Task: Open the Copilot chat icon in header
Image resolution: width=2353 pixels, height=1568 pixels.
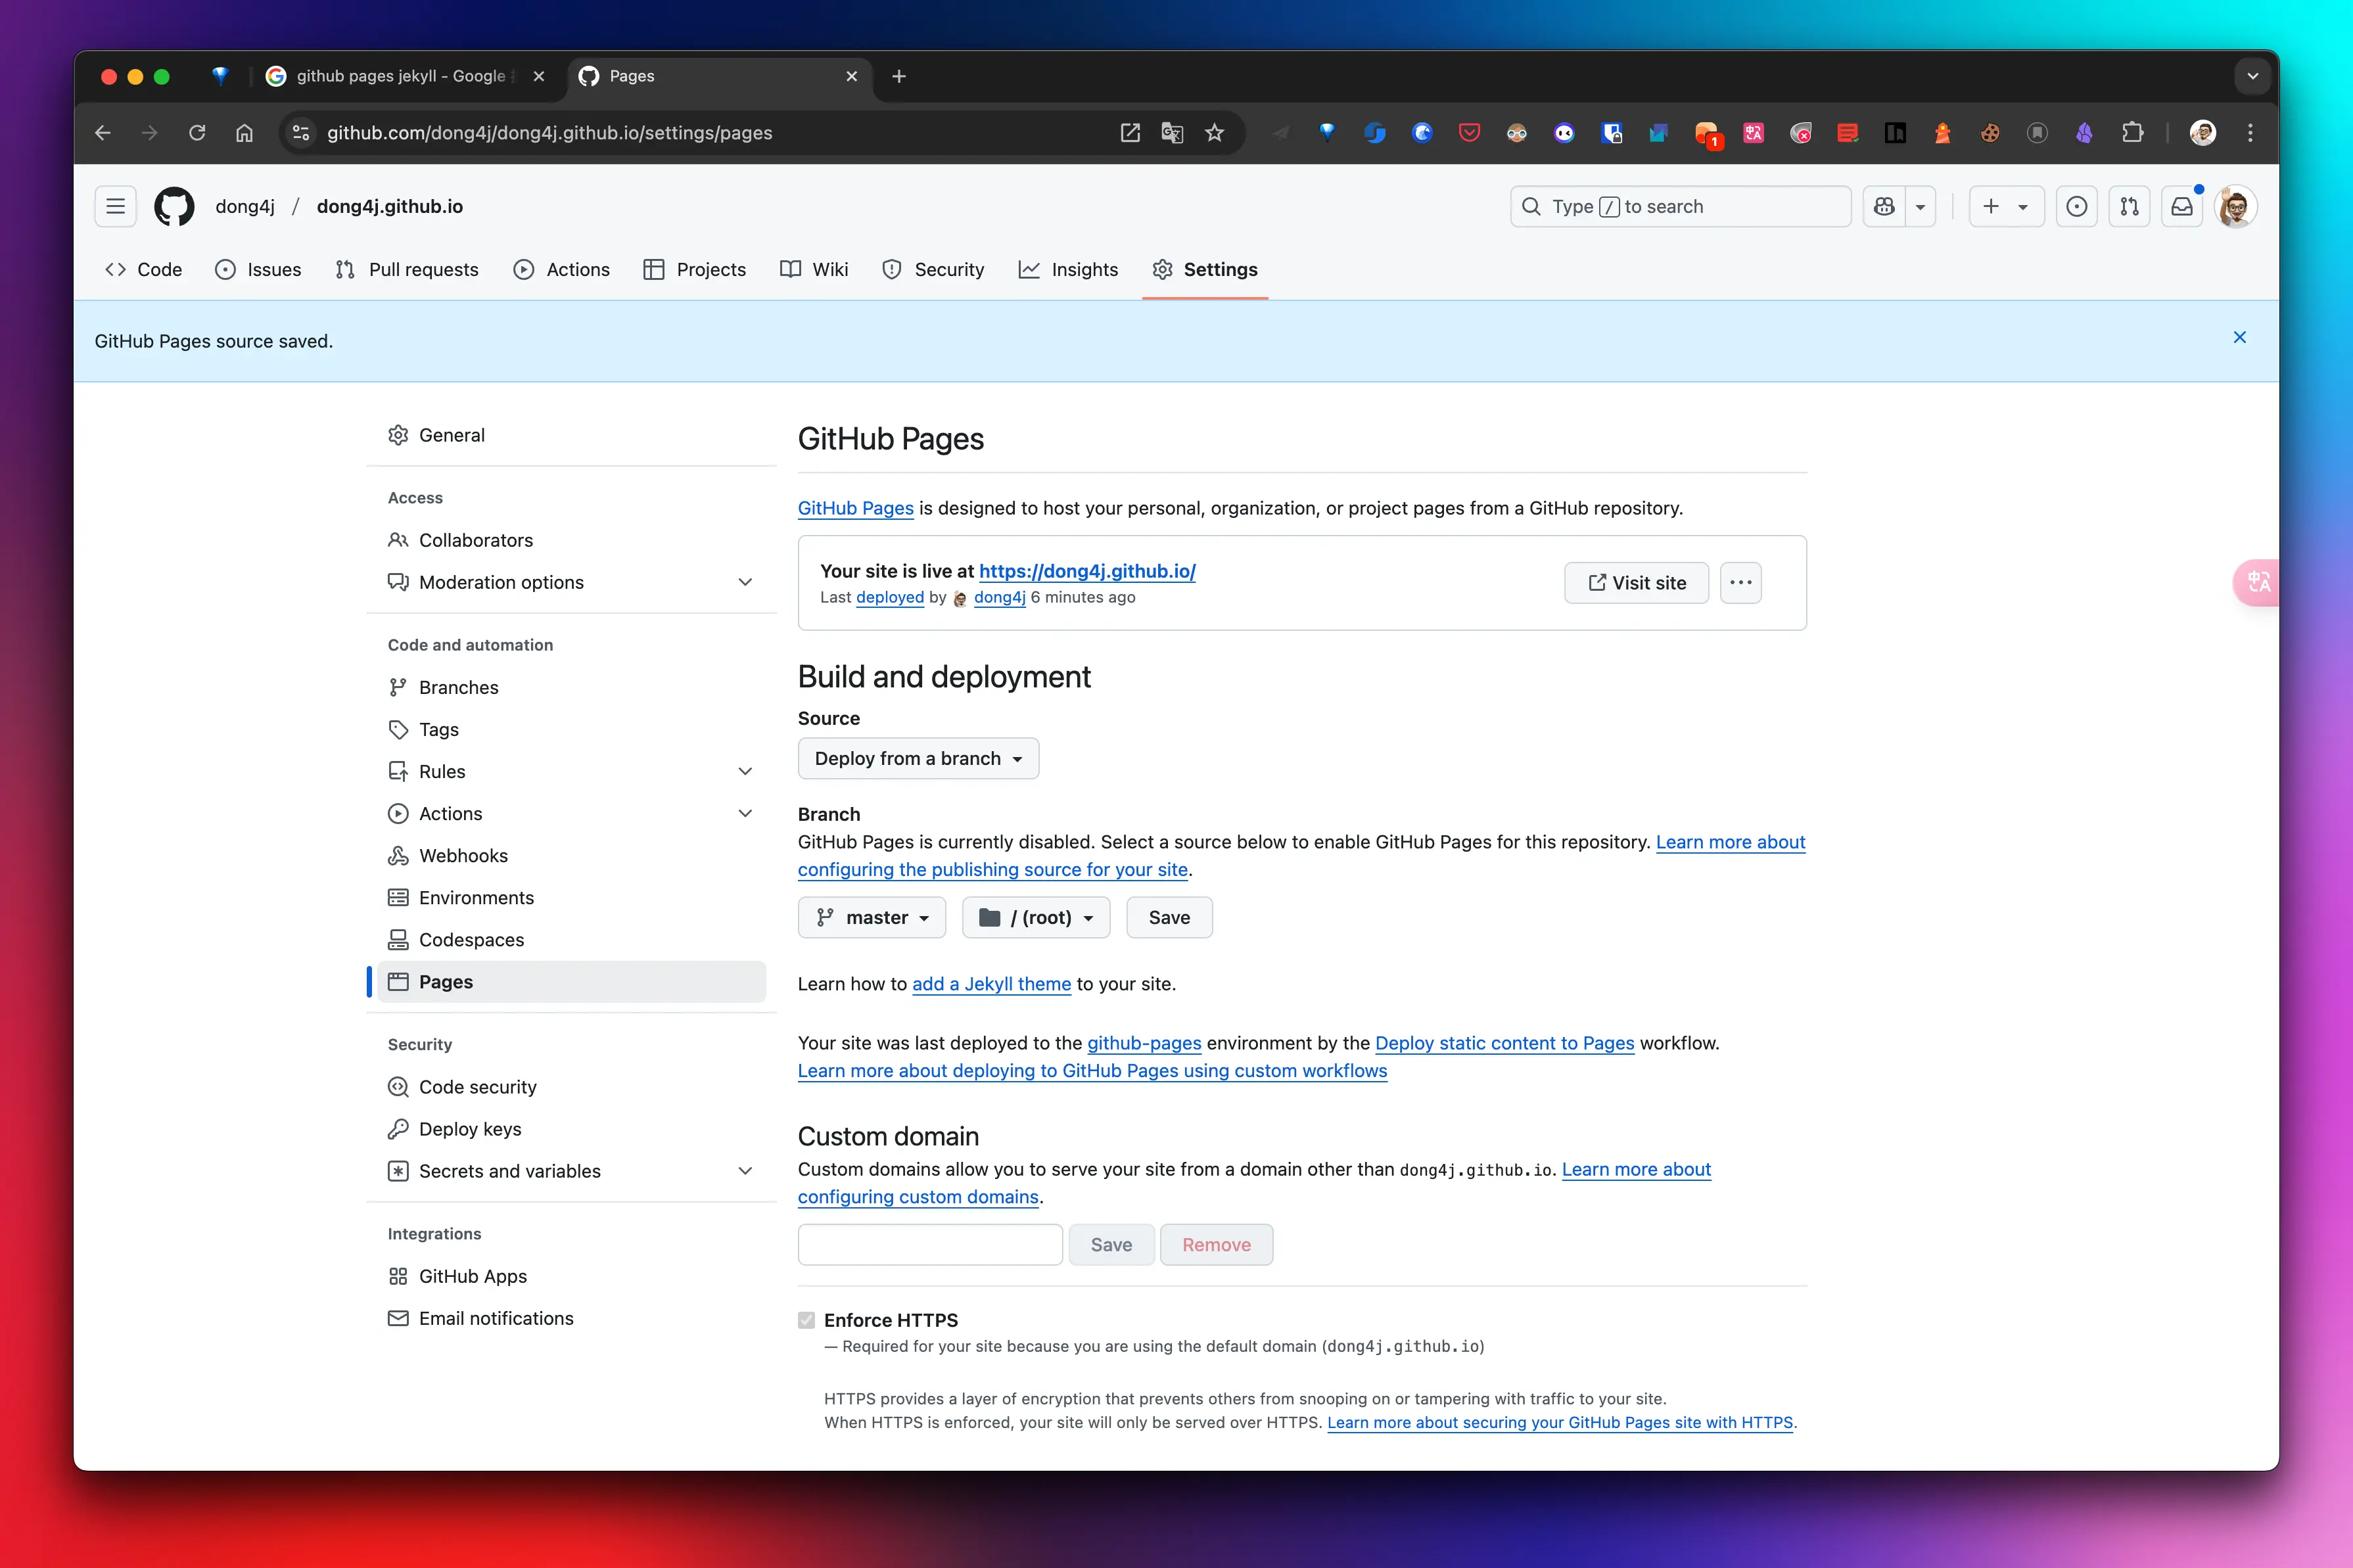Action: point(1884,207)
